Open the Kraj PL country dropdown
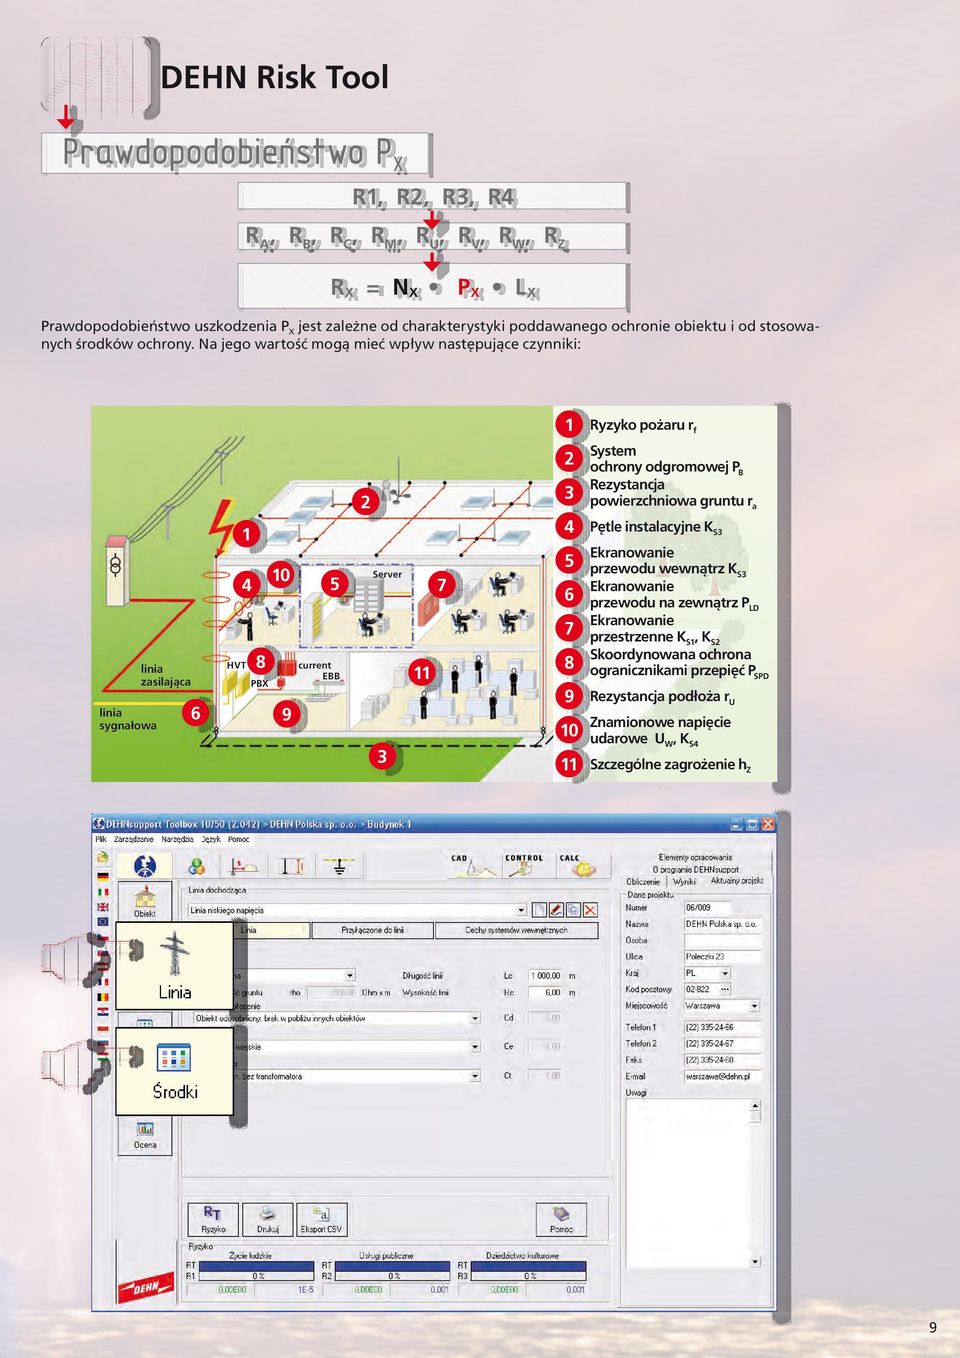 click(723, 973)
